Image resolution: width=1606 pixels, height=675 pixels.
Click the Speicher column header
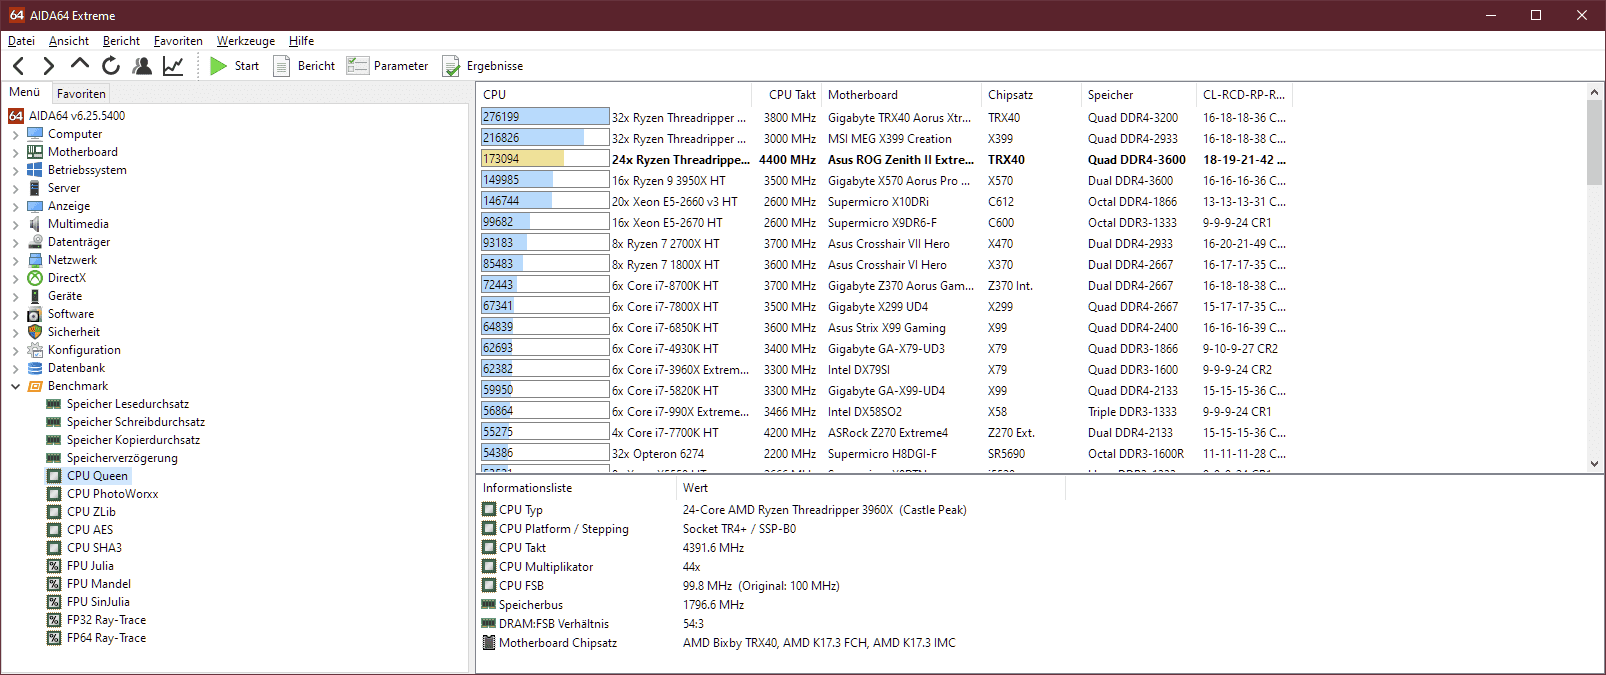[1139, 95]
